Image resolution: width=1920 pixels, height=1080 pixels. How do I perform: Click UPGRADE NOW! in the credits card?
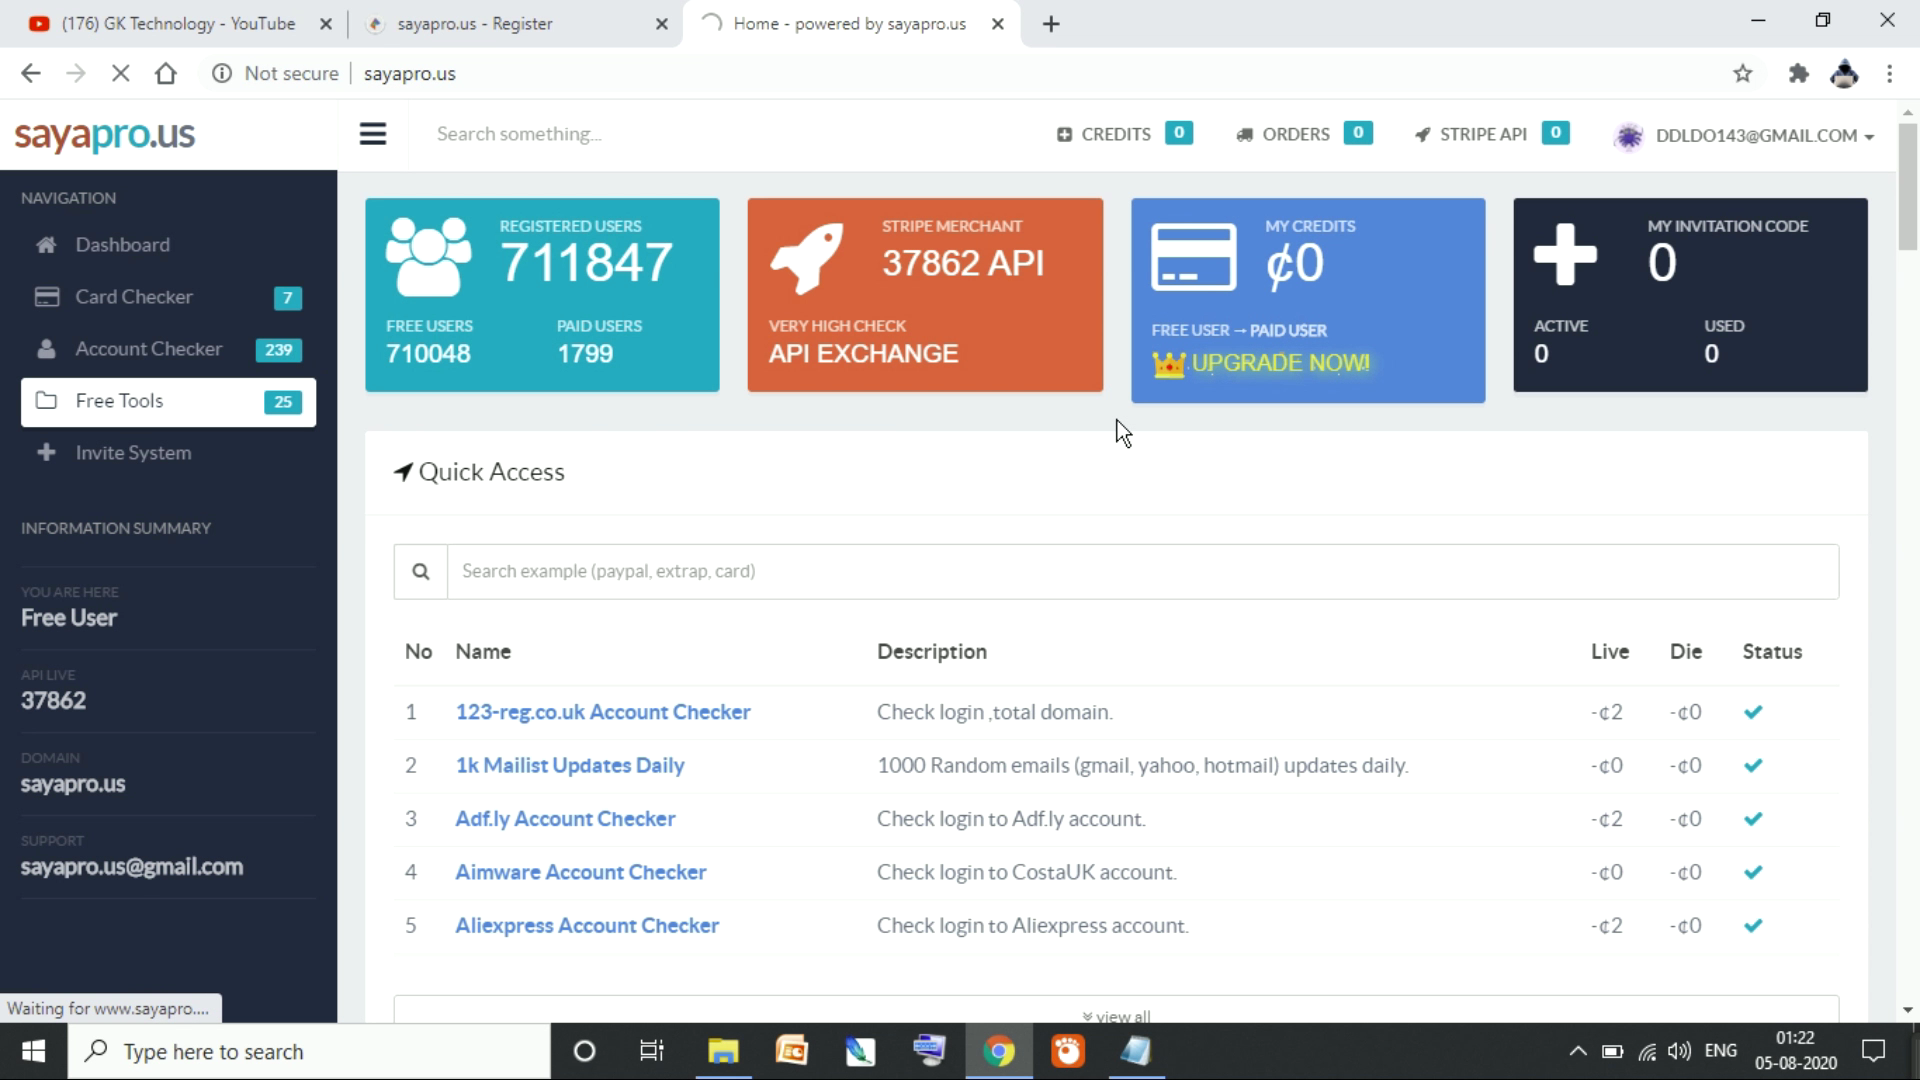click(1280, 363)
